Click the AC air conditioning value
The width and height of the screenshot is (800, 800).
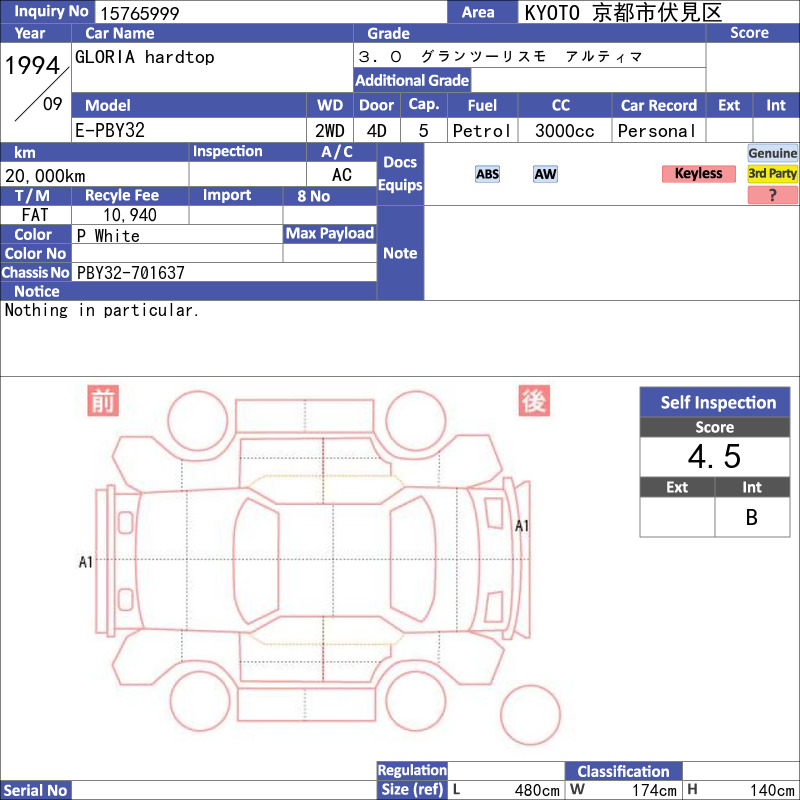341,175
